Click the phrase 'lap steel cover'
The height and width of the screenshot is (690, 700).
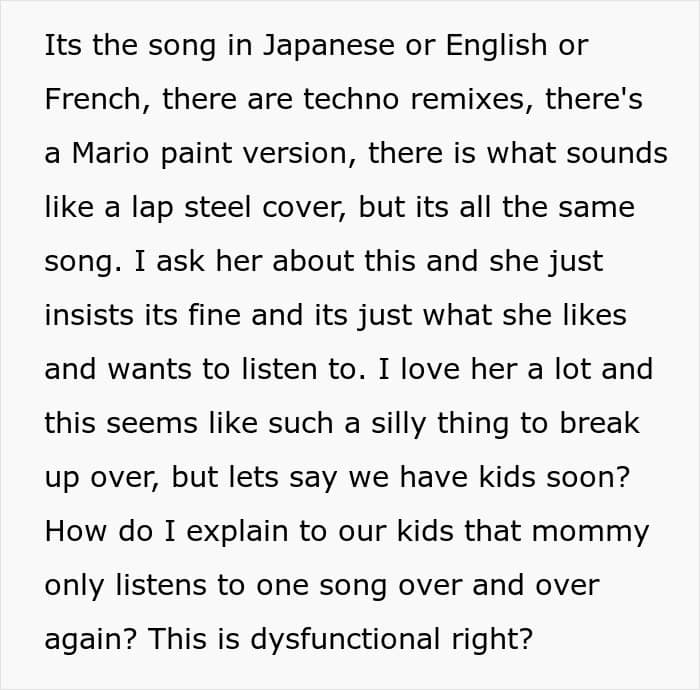(x=239, y=208)
